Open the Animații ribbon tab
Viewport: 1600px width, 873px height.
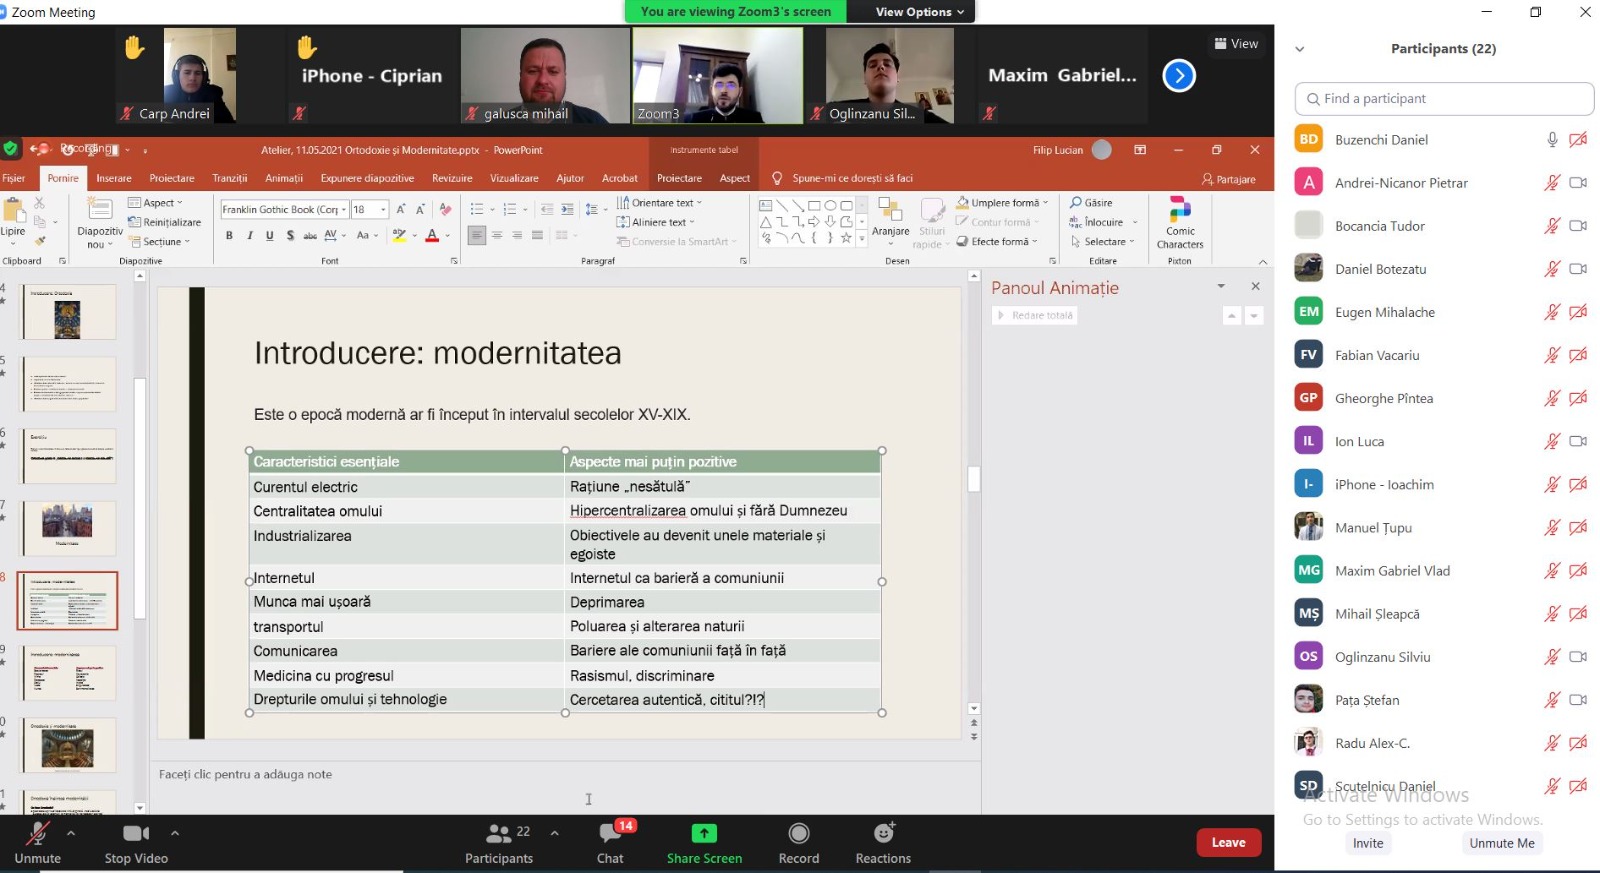click(x=284, y=178)
